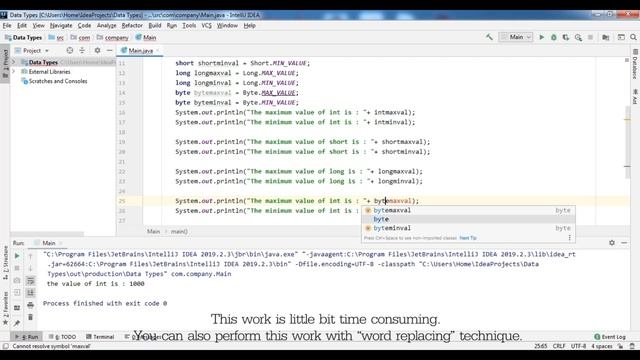Select the Main.java editor tab
This screenshot has height=360, width=640.
pos(140,51)
